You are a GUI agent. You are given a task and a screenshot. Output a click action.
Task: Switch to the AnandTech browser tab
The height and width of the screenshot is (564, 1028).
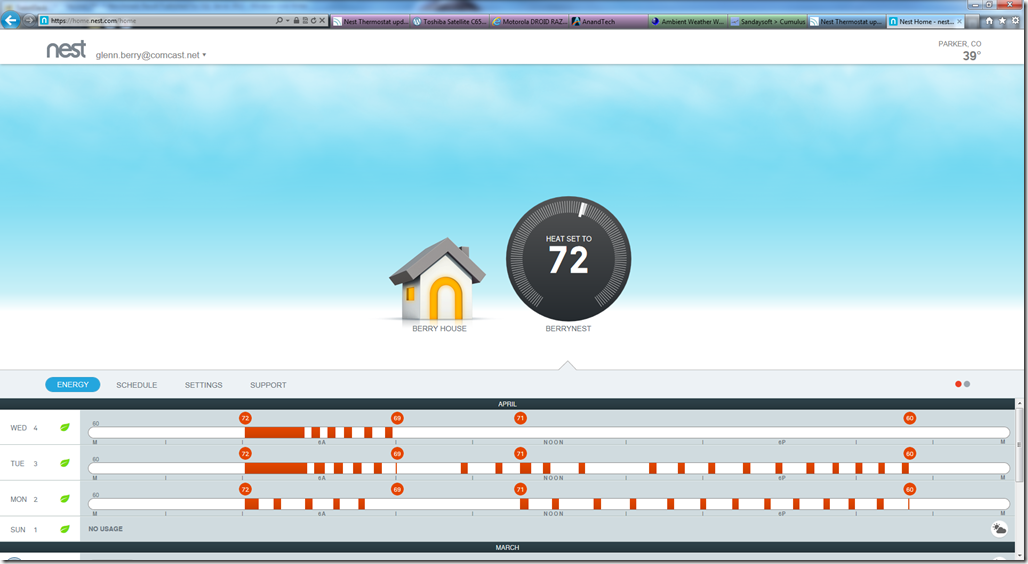[x=609, y=22]
